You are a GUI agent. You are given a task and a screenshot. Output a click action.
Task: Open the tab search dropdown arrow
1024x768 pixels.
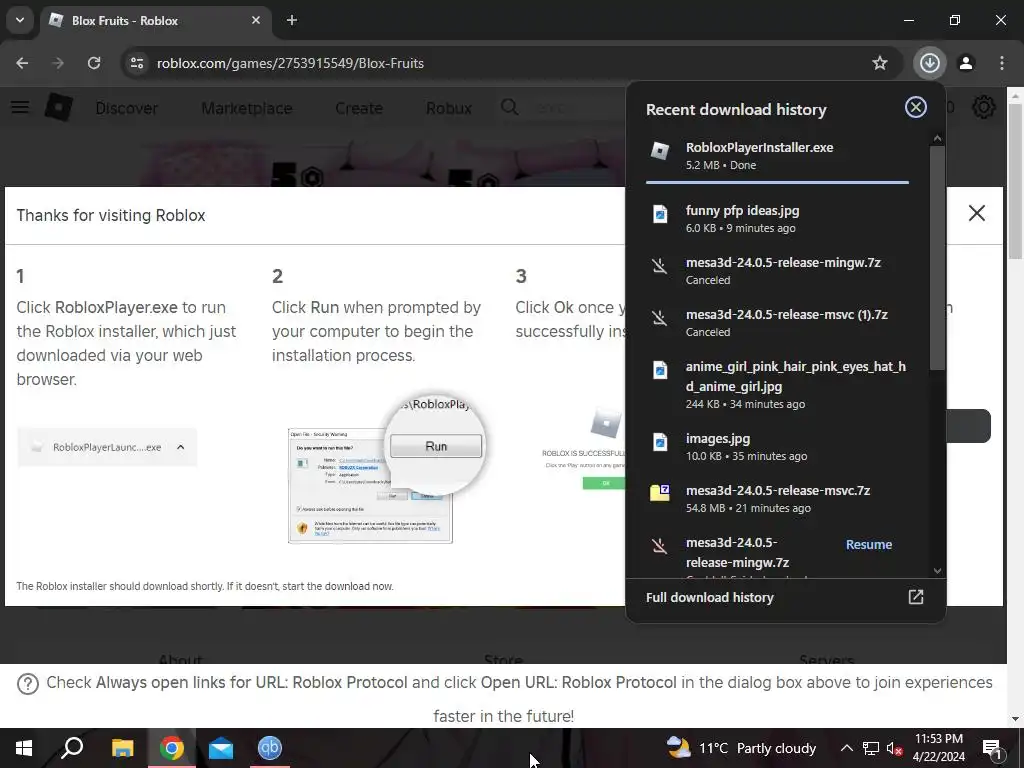tap(20, 20)
